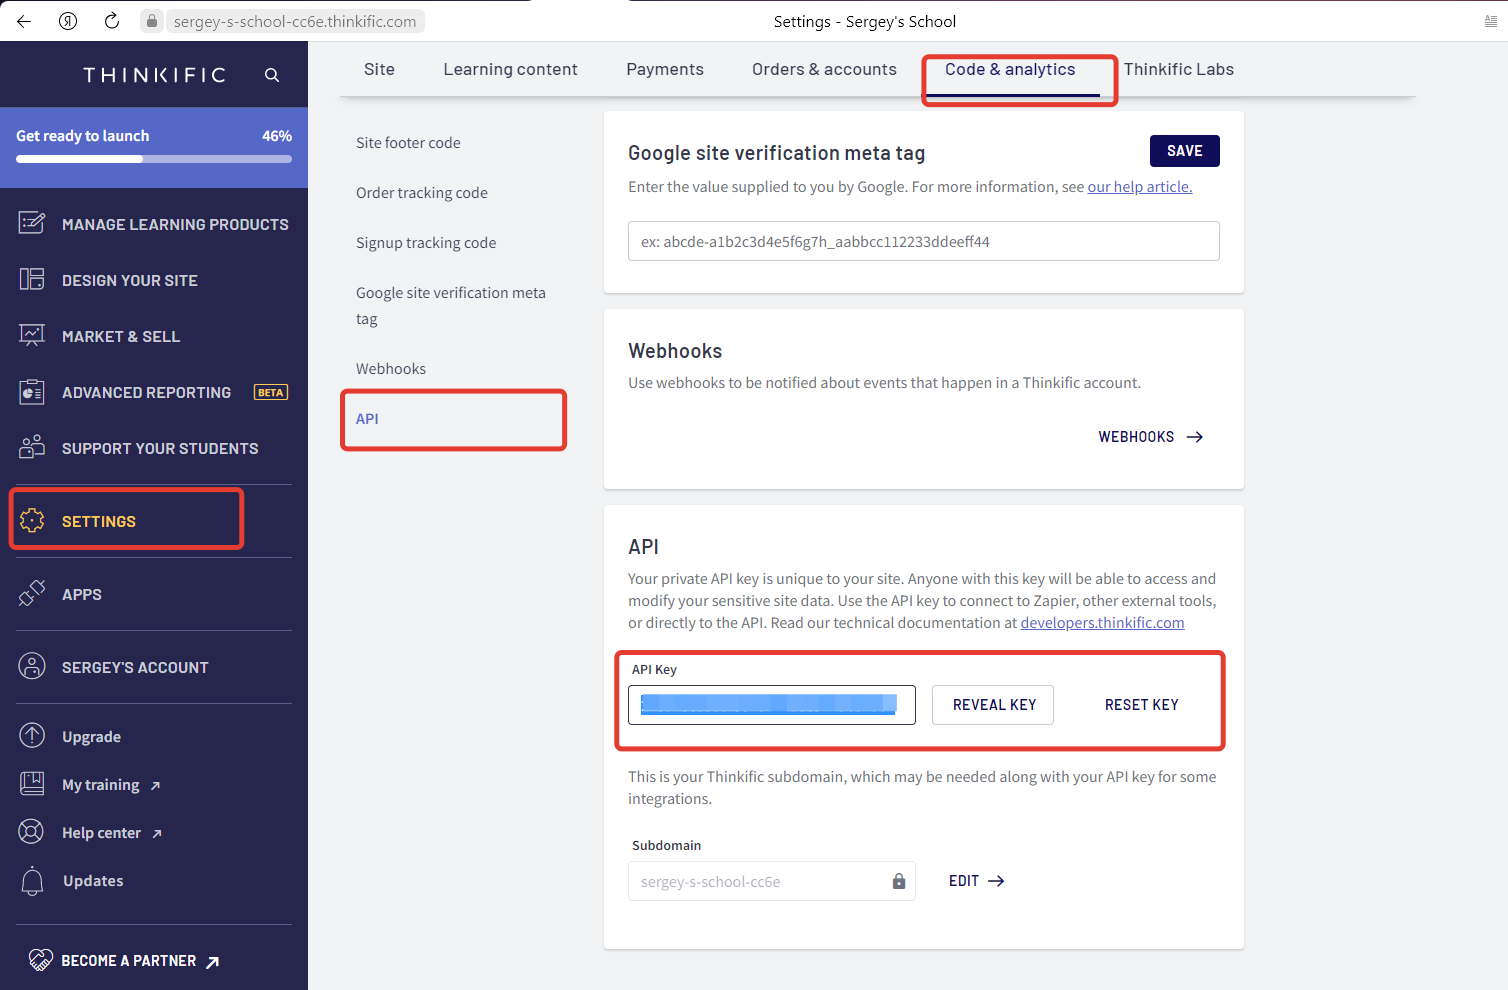Open the Orders & accounts tab
The image size is (1508, 990).
(x=824, y=69)
